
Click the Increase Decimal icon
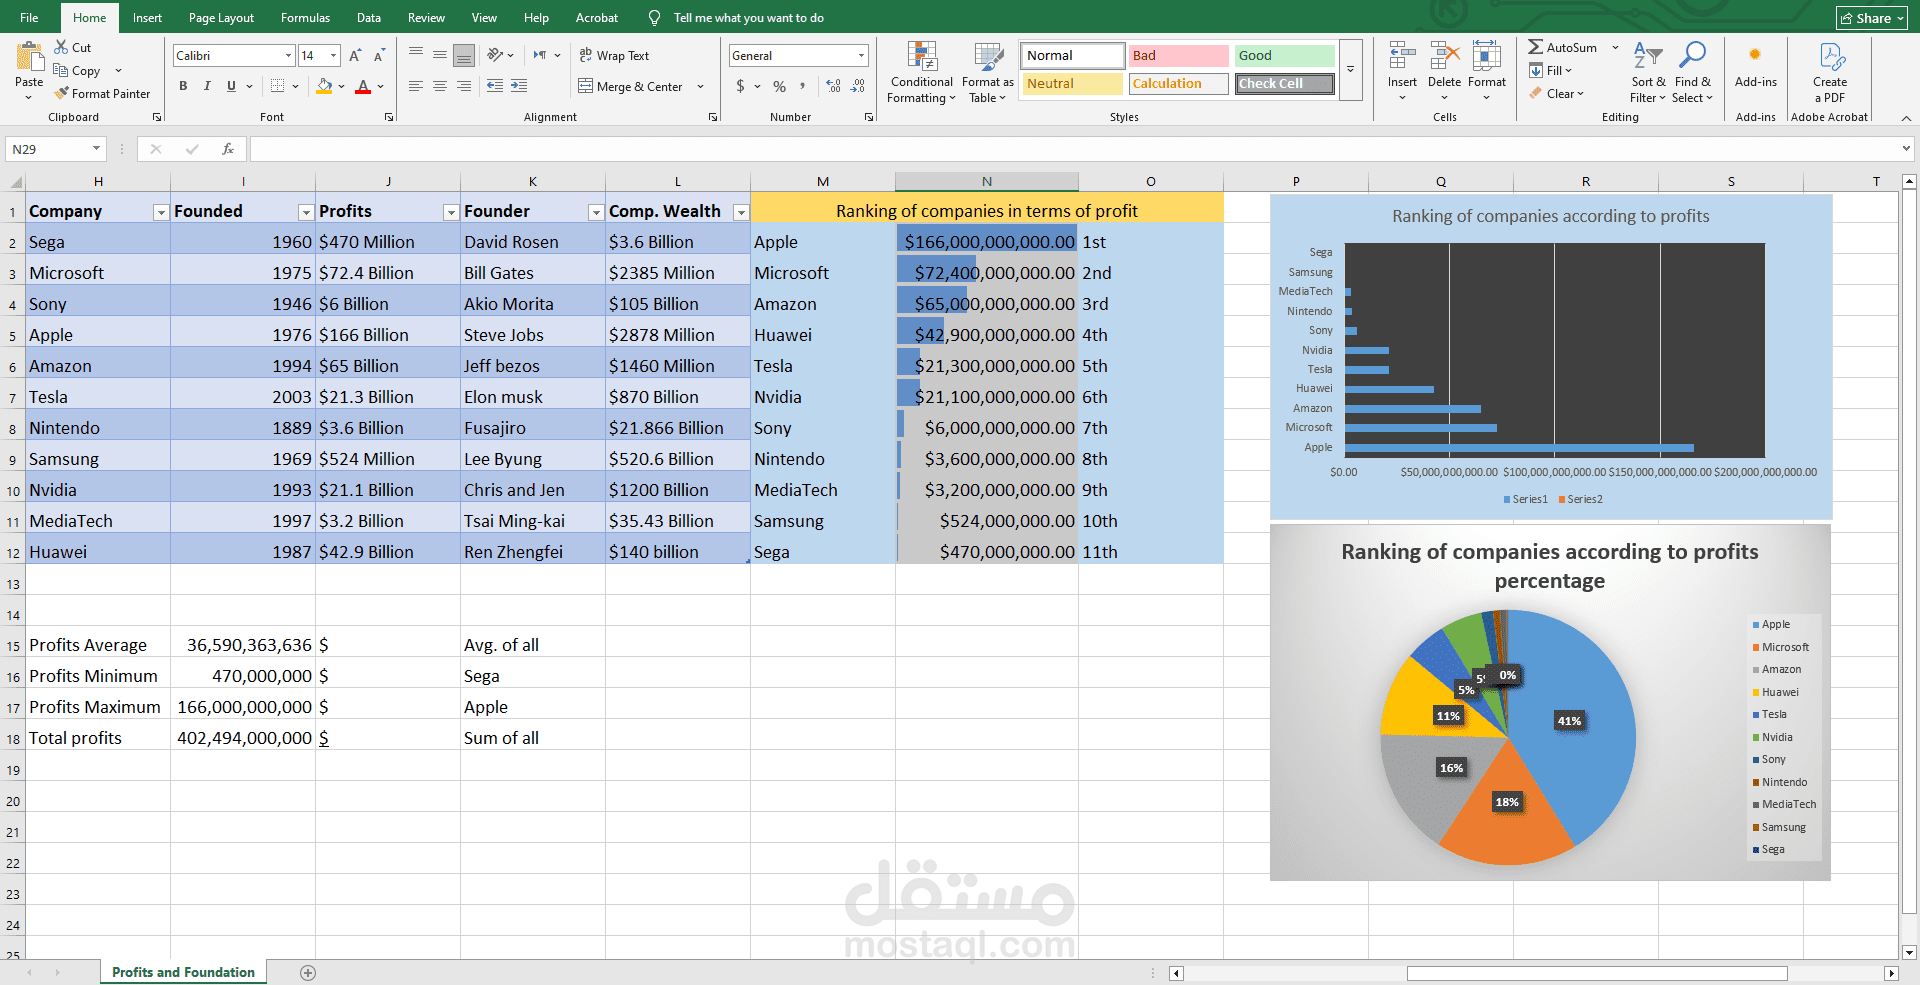pyautogui.click(x=834, y=86)
